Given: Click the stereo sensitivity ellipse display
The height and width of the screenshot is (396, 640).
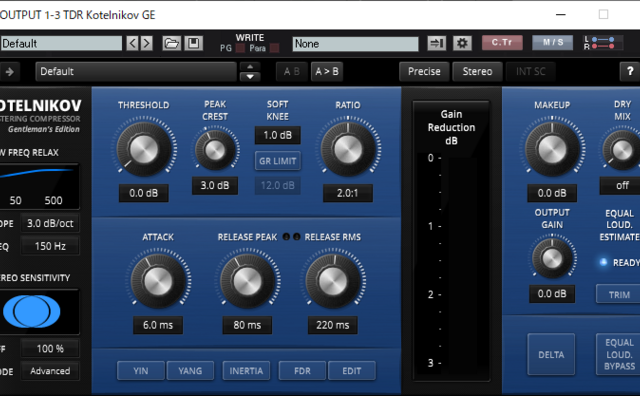Looking at the screenshot, I should pyautogui.click(x=39, y=311).
